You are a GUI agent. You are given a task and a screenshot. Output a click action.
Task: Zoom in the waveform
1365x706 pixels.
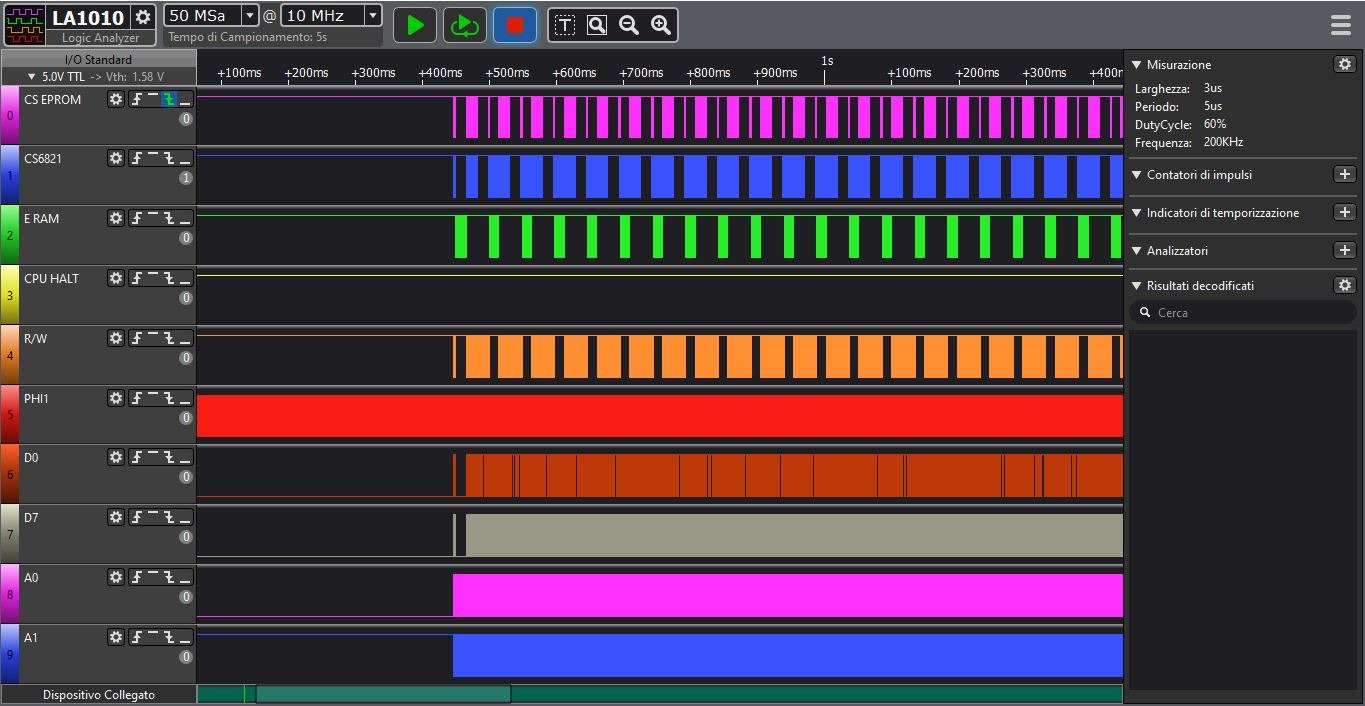tap(661, 25)
